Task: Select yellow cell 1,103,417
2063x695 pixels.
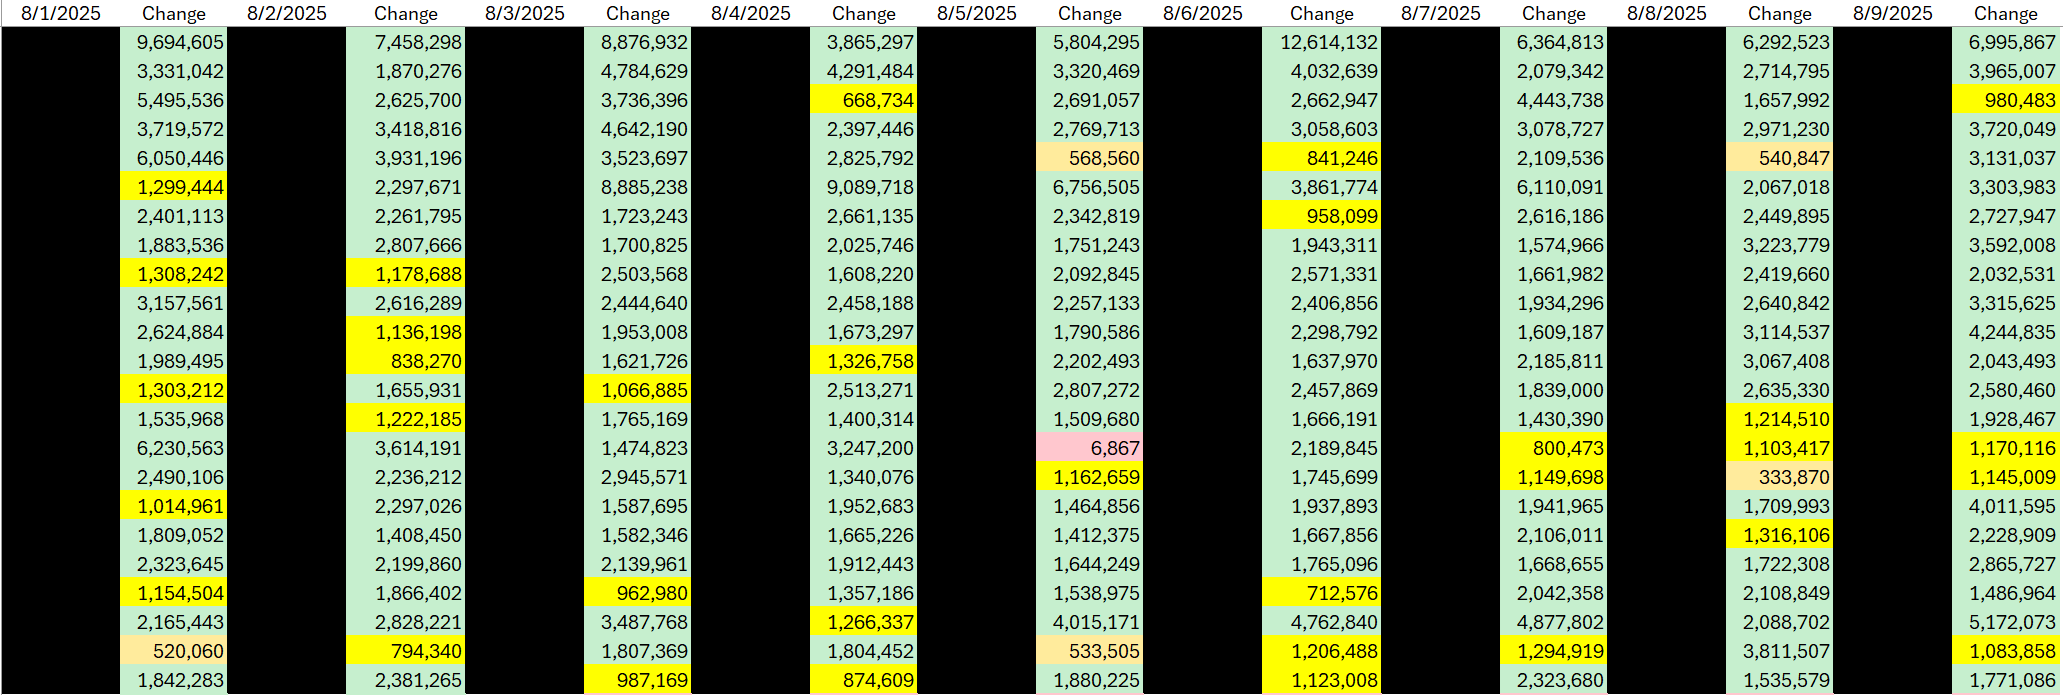Action: 1779,448
